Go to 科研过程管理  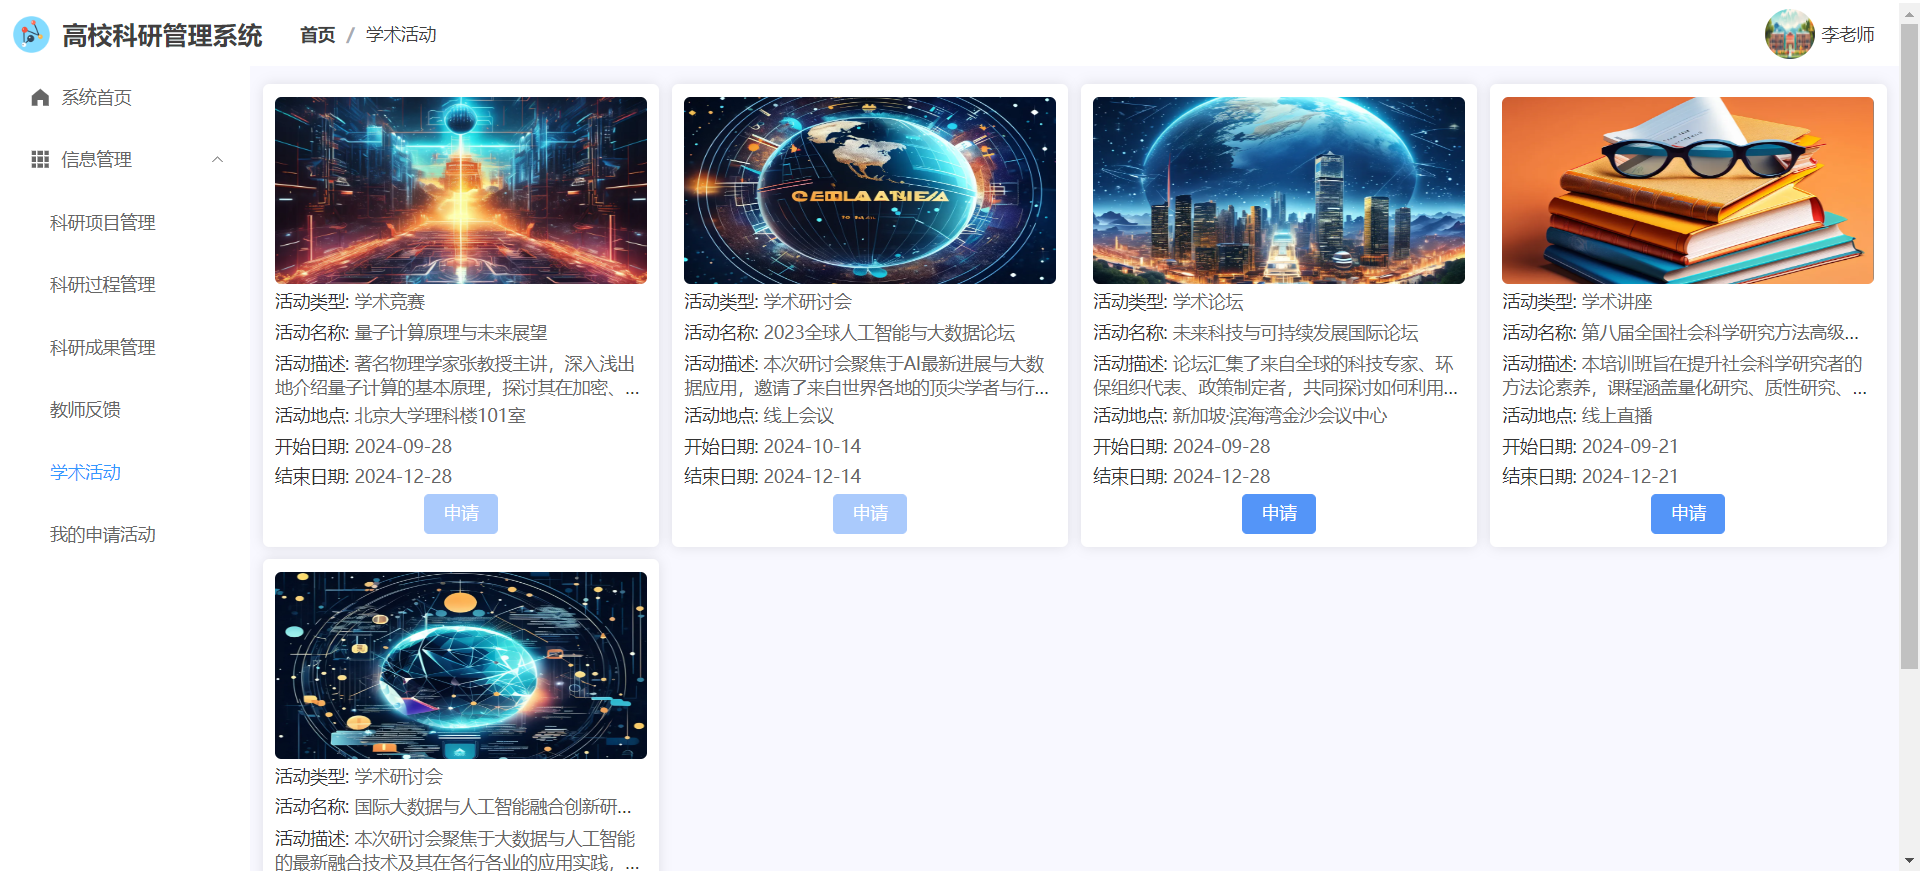[x=103, y=284]
